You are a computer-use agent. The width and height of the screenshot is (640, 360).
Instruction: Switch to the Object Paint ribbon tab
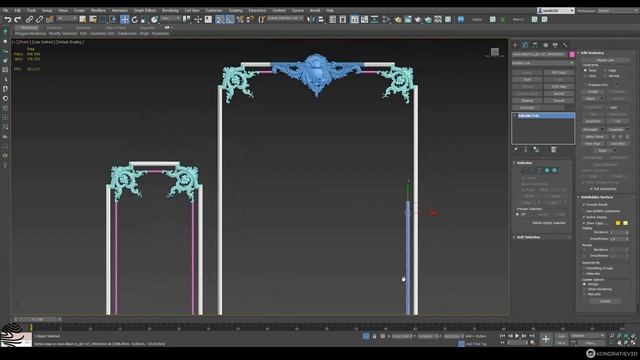pyautogui.click(x=116, y=28)
